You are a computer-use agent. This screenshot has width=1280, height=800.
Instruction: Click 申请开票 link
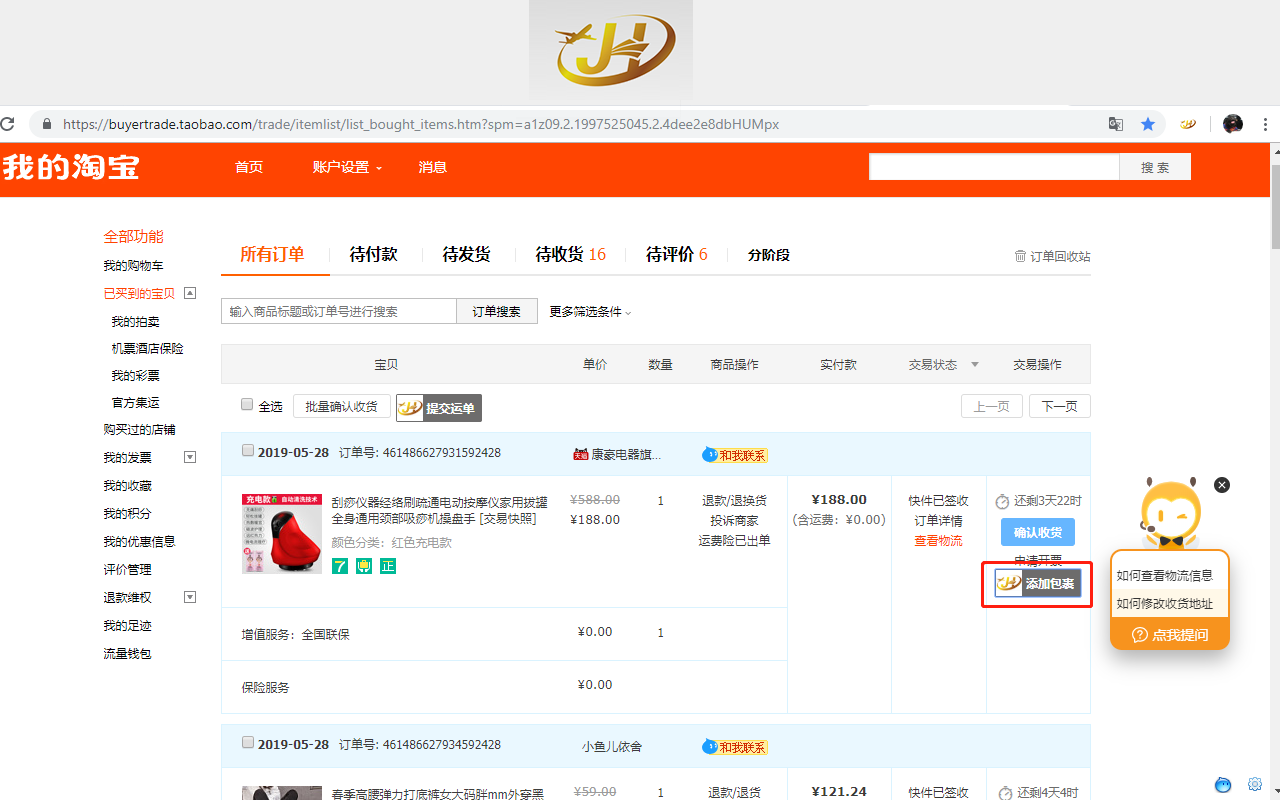coord(1038,560)
